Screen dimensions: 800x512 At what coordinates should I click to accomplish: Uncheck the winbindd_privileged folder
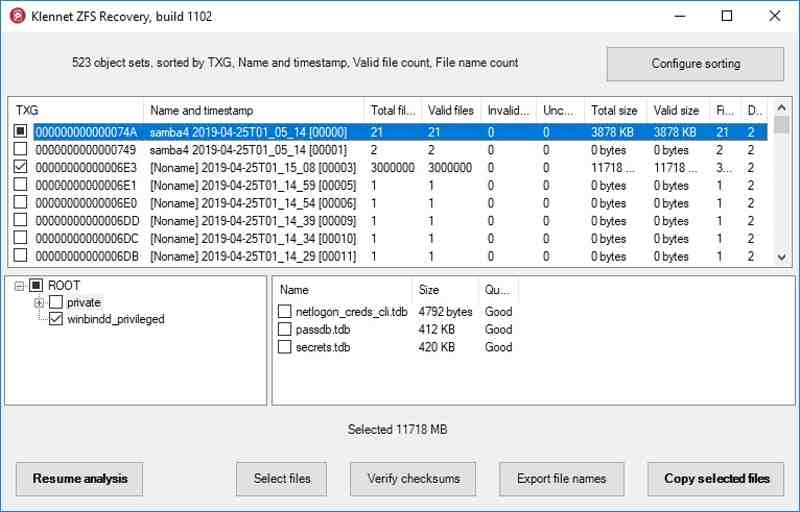click(x=56, y=320)
